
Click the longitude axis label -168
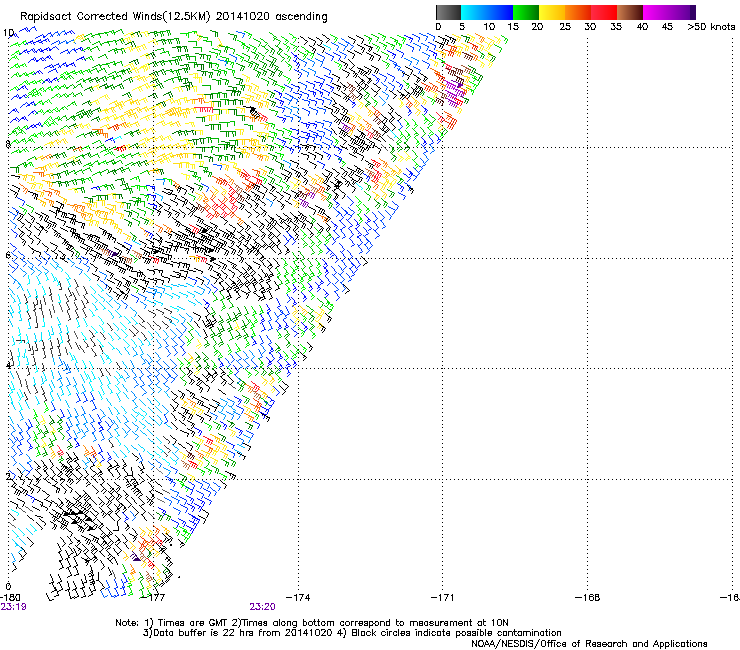[588, 598]
